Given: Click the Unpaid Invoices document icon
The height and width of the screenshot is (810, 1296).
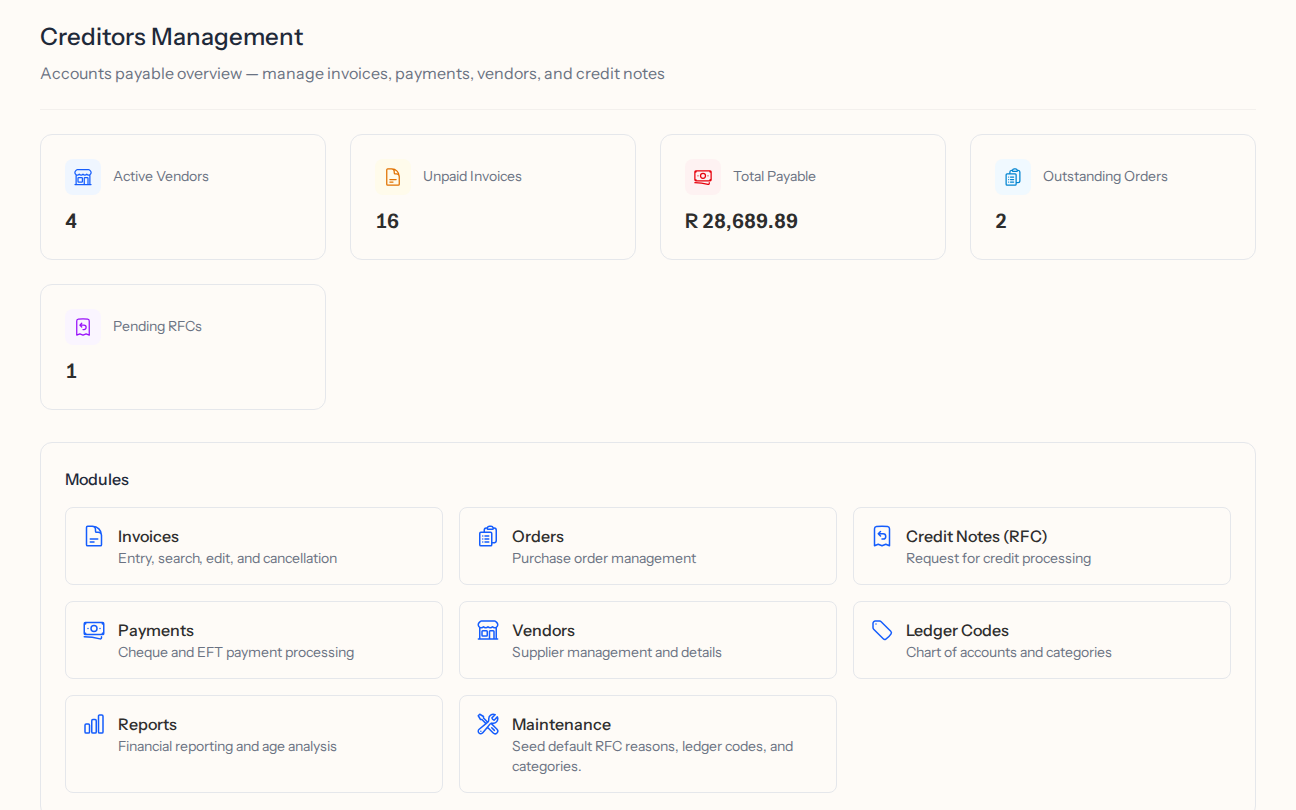Looking at the screenshot, I should (393, 177).
